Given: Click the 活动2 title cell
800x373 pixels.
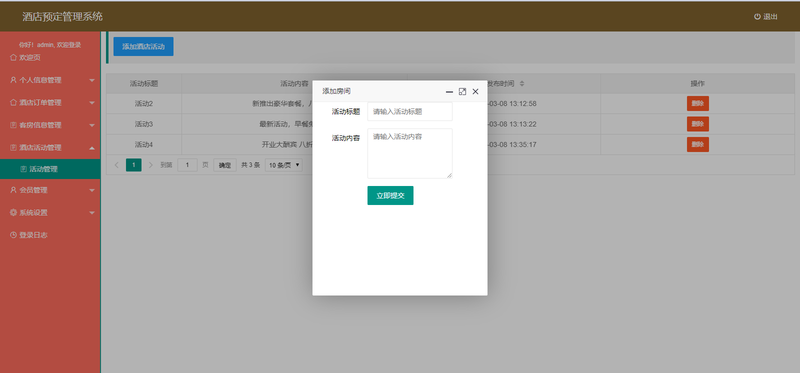Looking at the screenshot, I should coord(144,104).
